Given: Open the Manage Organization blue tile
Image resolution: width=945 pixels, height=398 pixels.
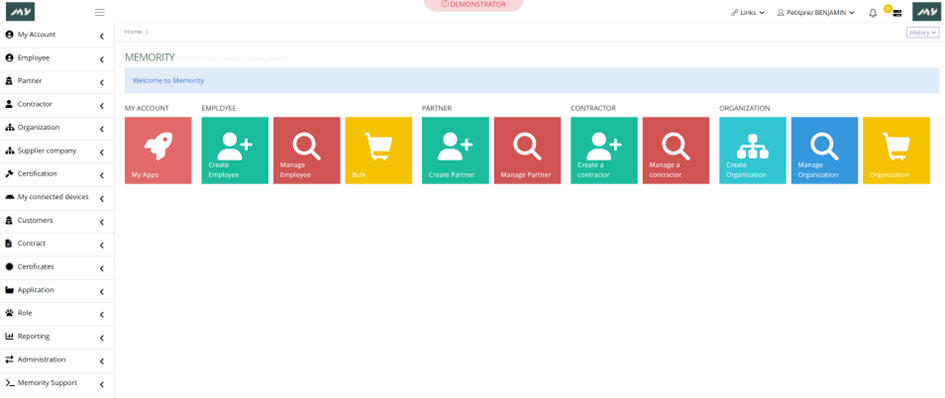Looking at the screenshot, I should (824, 150).
